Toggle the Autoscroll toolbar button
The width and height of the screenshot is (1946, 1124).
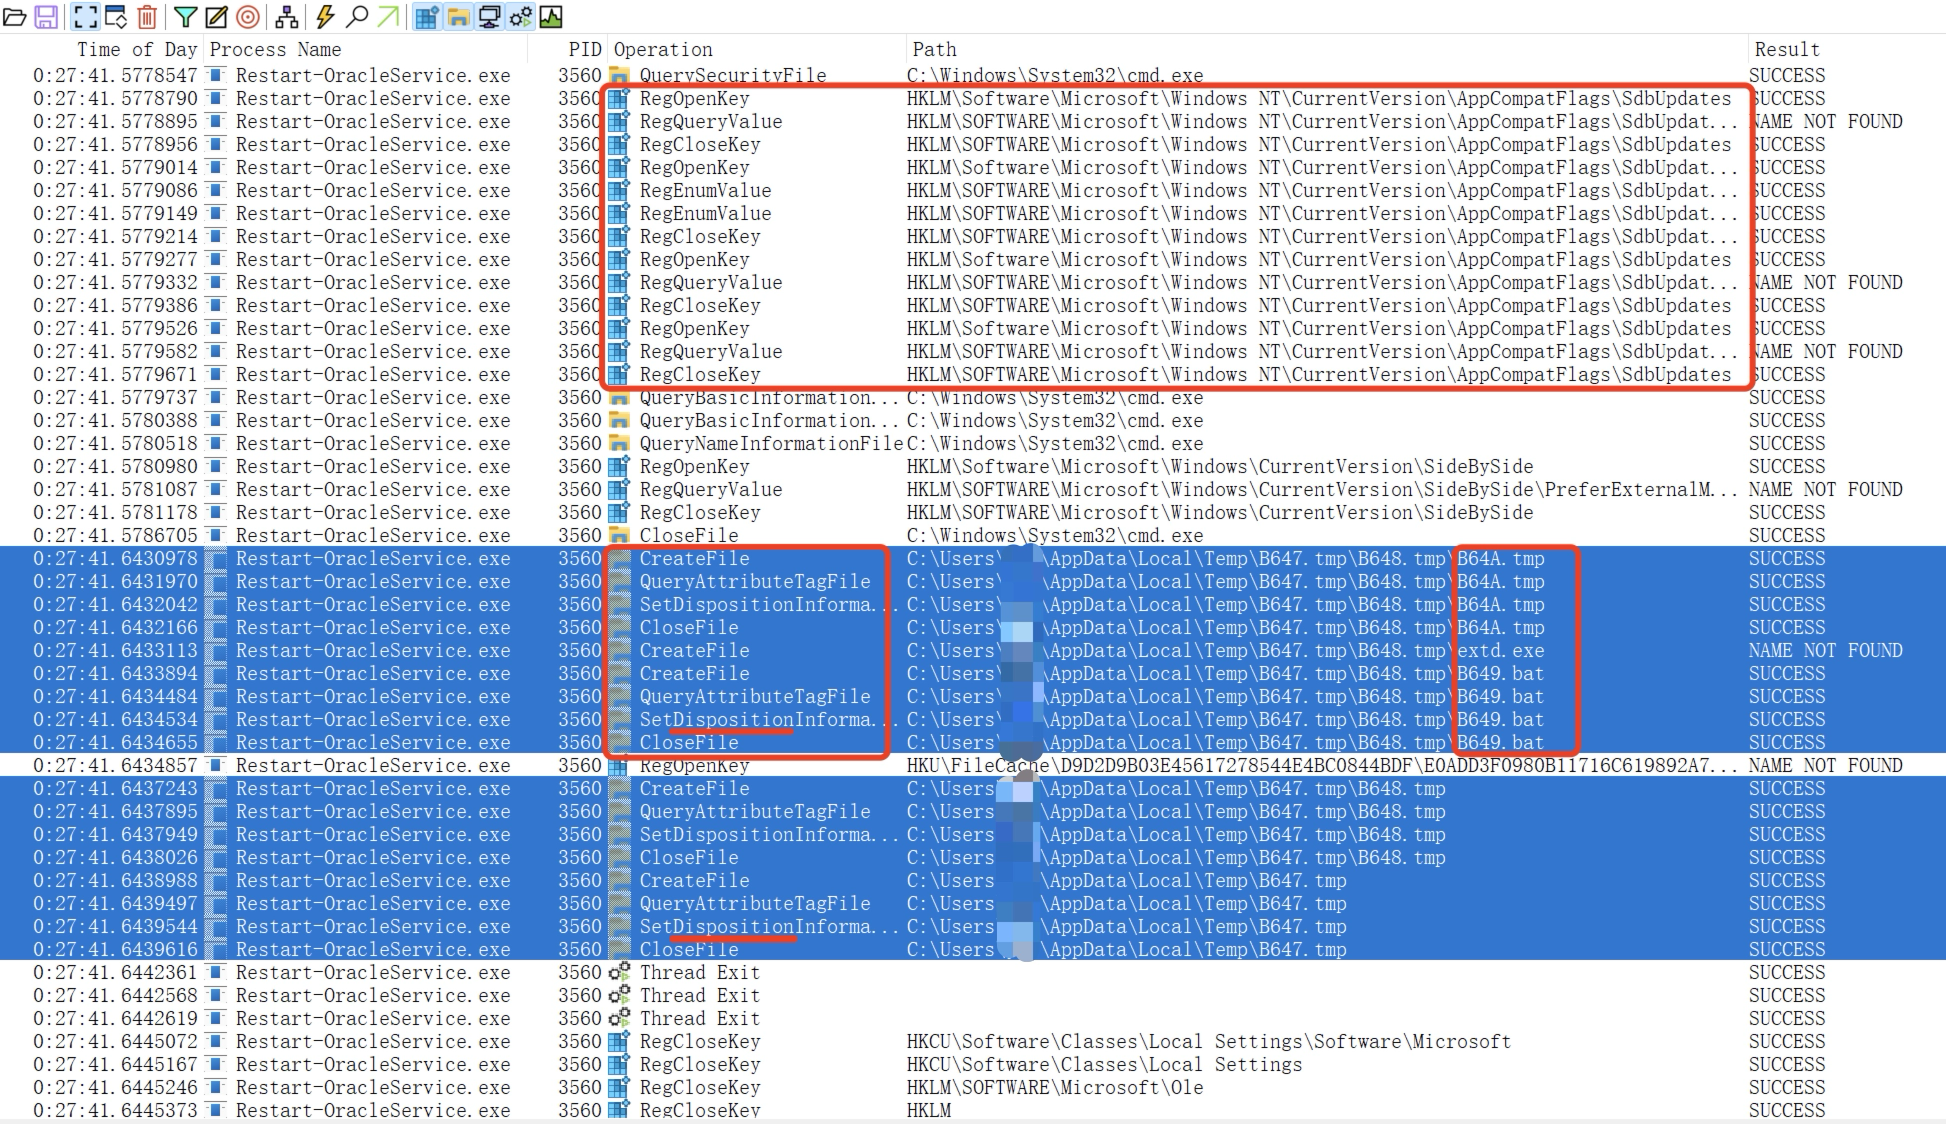[116, 16]
